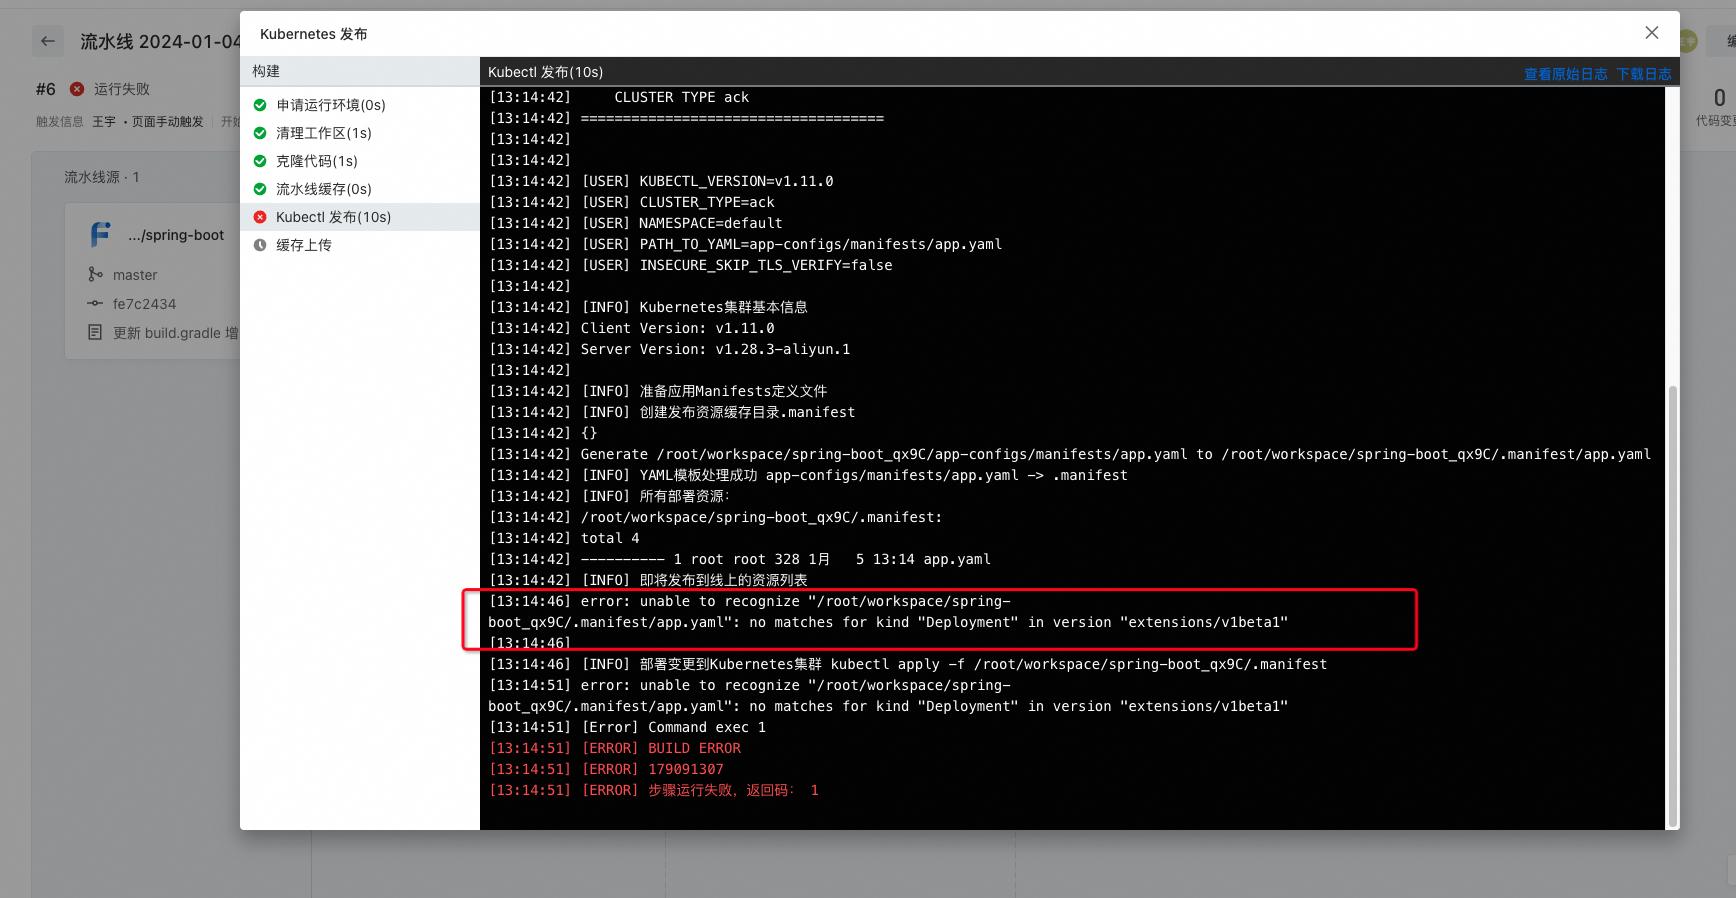This screenshot has height=898, width=1736.
Task: Click the 更新 build.gradle commit message
Action: click(x=176, y=333)
